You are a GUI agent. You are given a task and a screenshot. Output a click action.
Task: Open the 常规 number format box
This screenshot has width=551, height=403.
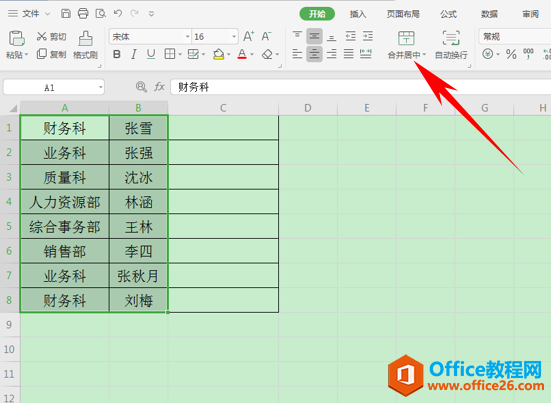515,37
